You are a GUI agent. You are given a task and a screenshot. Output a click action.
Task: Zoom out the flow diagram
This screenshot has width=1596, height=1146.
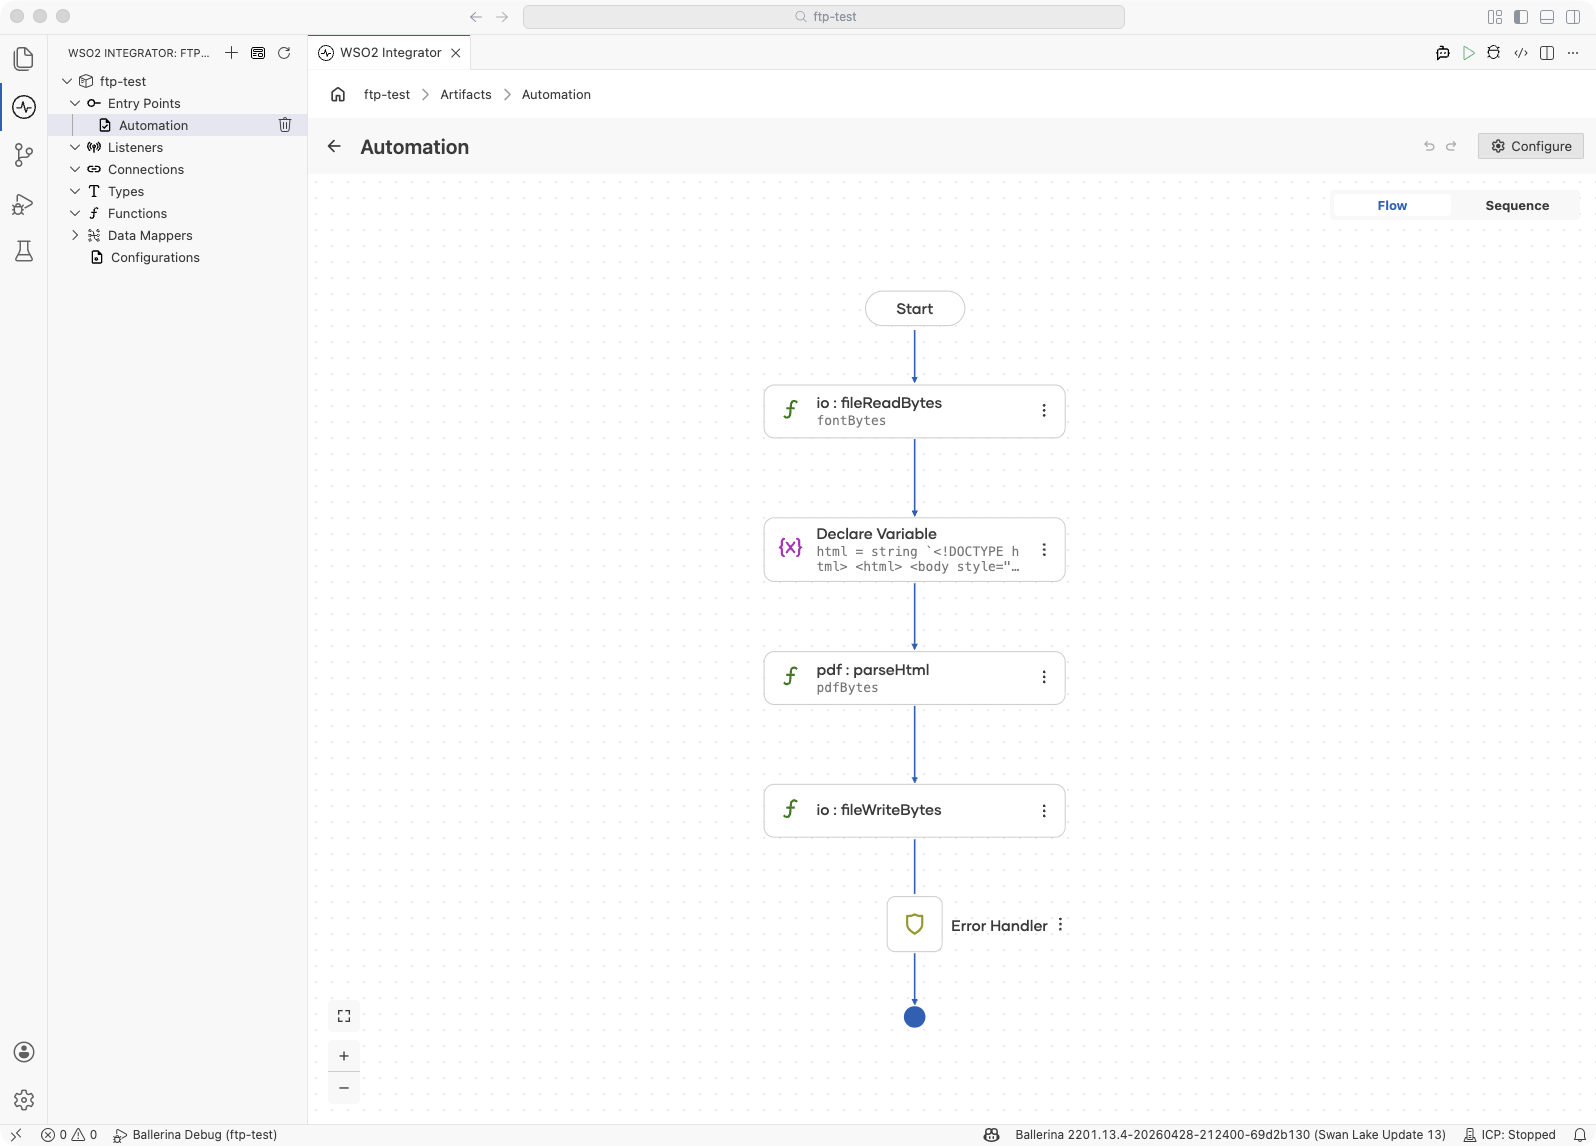pos(344,1088)
